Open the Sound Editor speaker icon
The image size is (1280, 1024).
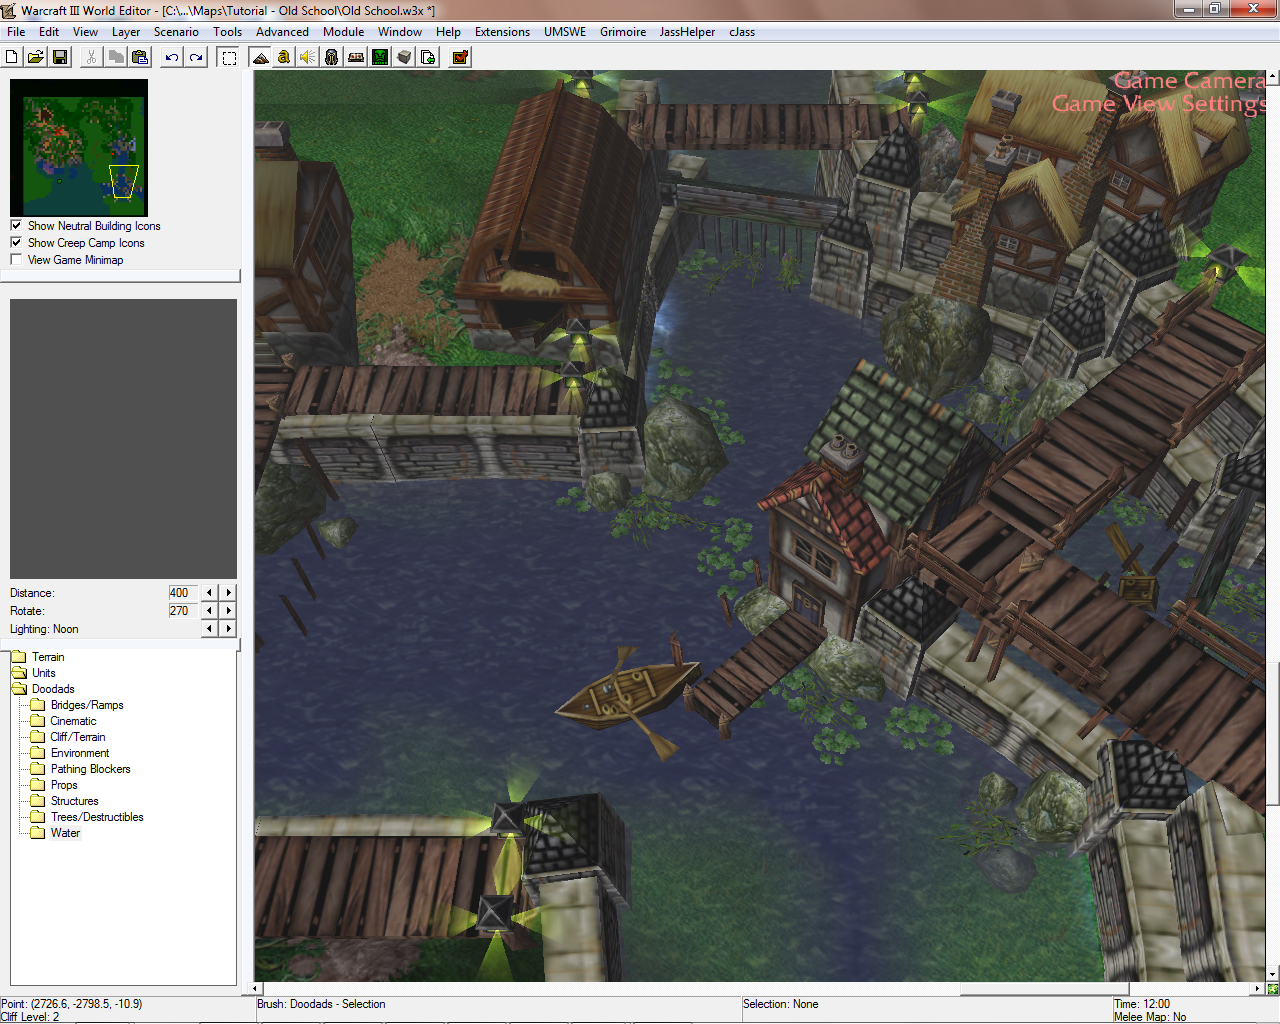pyautogui.click(x=308, y=57)
